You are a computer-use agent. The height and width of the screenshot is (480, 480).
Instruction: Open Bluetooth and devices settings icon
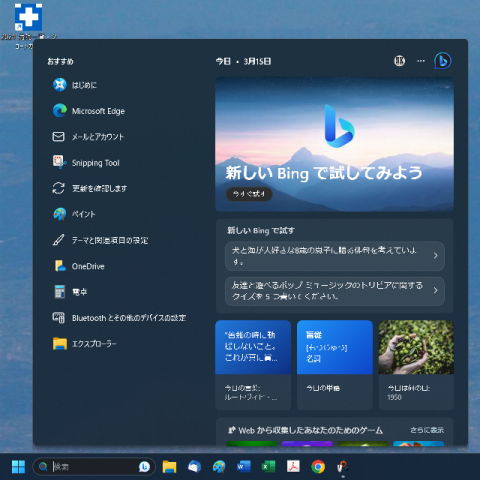59,318
